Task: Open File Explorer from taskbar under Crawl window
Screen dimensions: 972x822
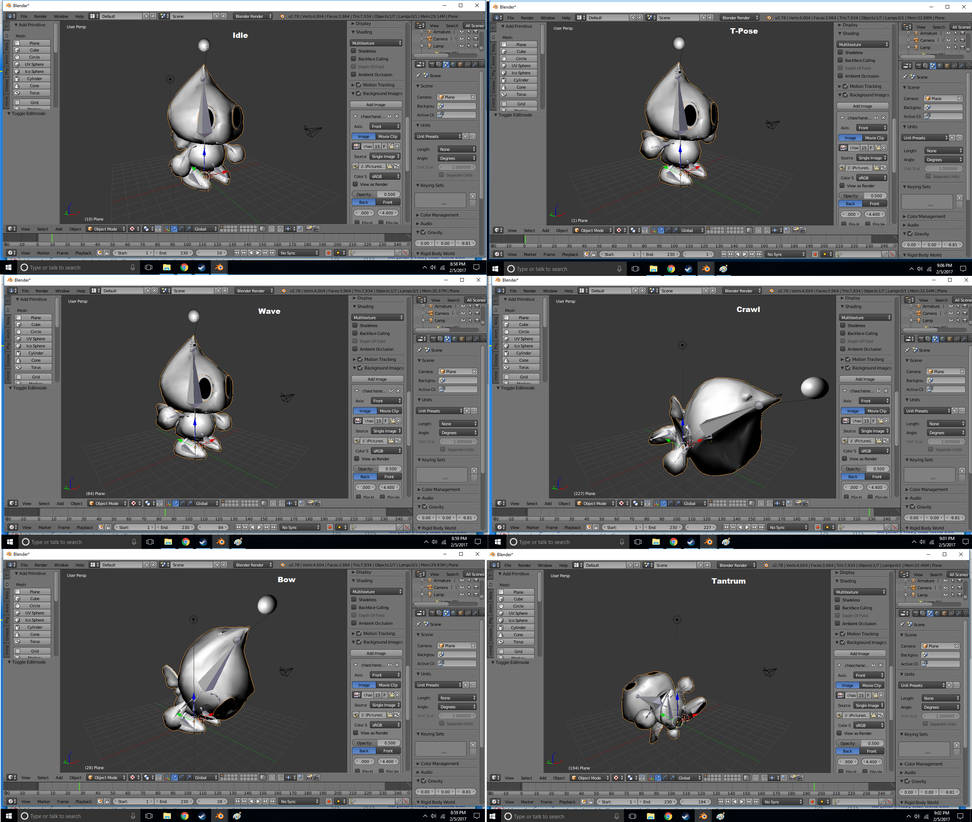Action: [656, 542]
